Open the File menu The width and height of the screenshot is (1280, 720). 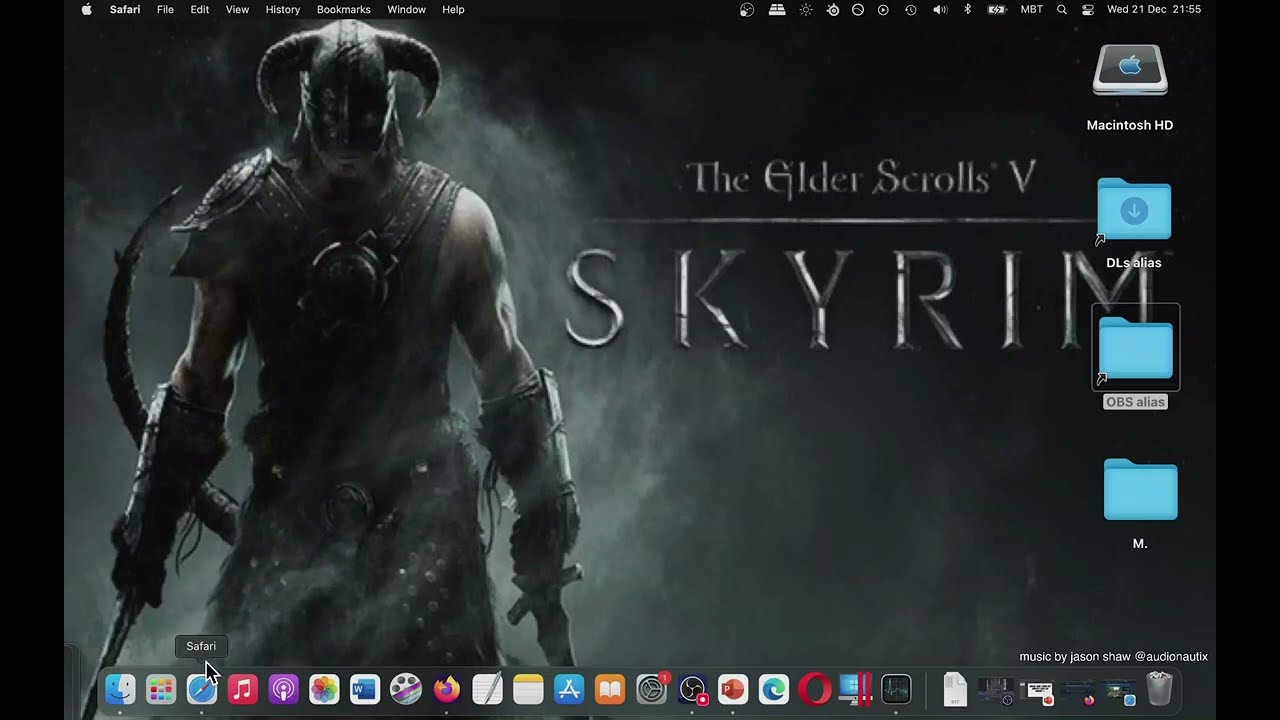click(x=165, y=9)
